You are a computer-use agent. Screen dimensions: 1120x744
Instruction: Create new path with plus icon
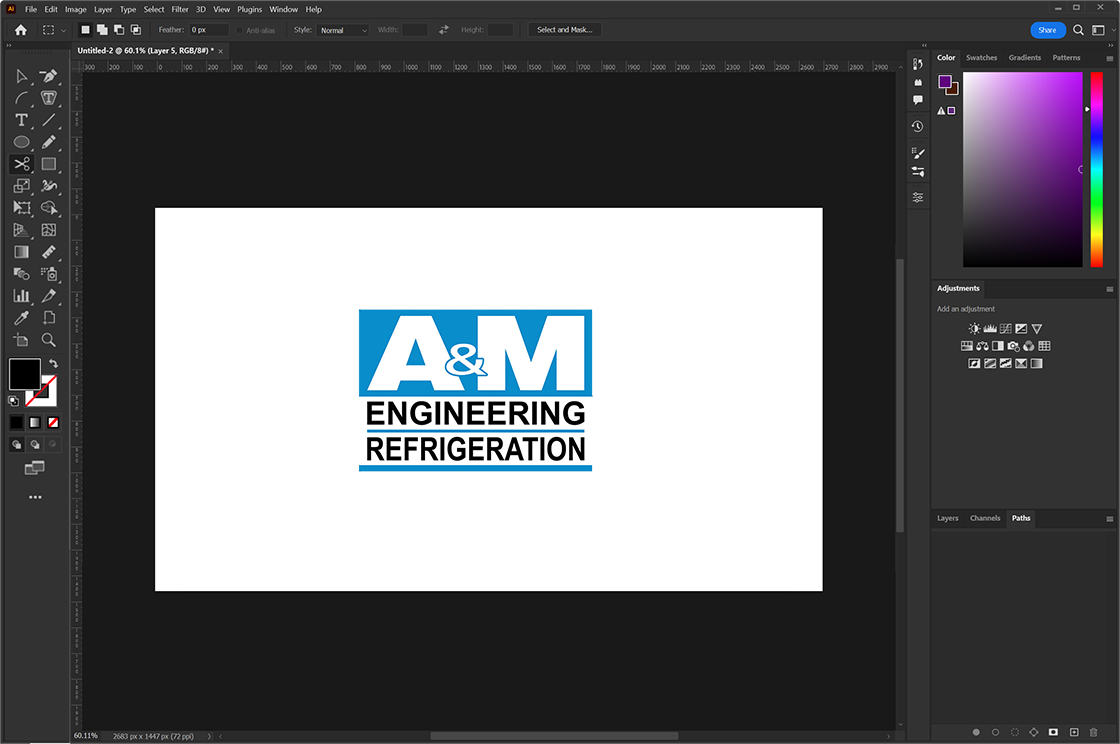click(1074, 732)
